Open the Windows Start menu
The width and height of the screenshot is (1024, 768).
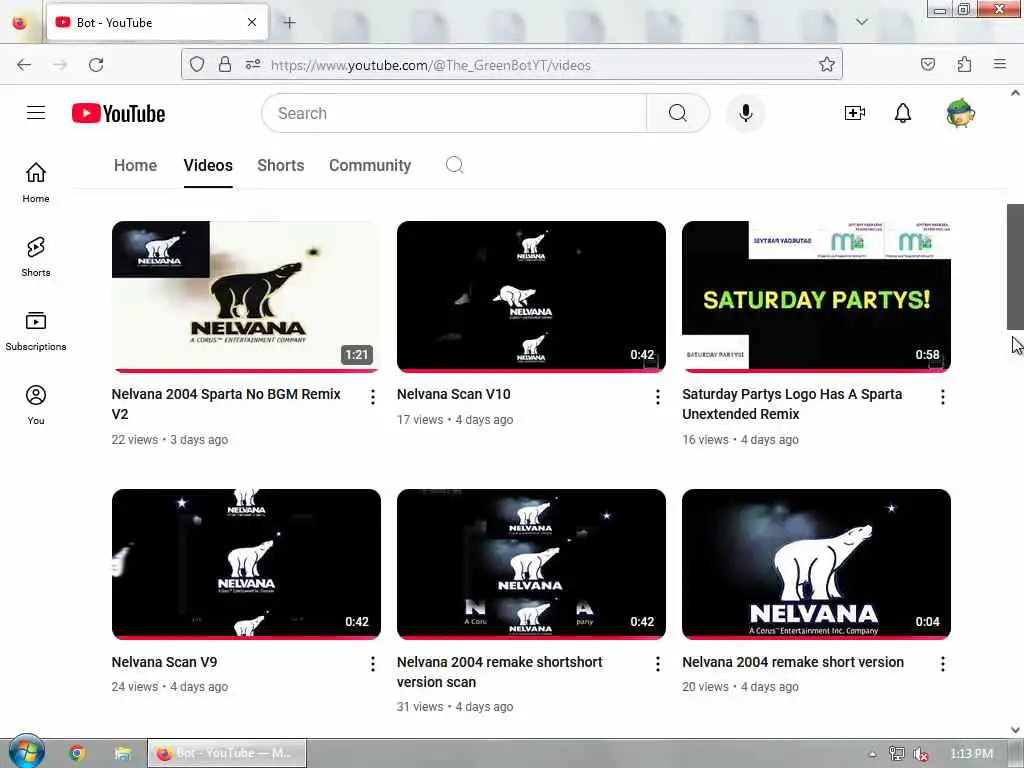pyautogui.click(x=26, y=752)
